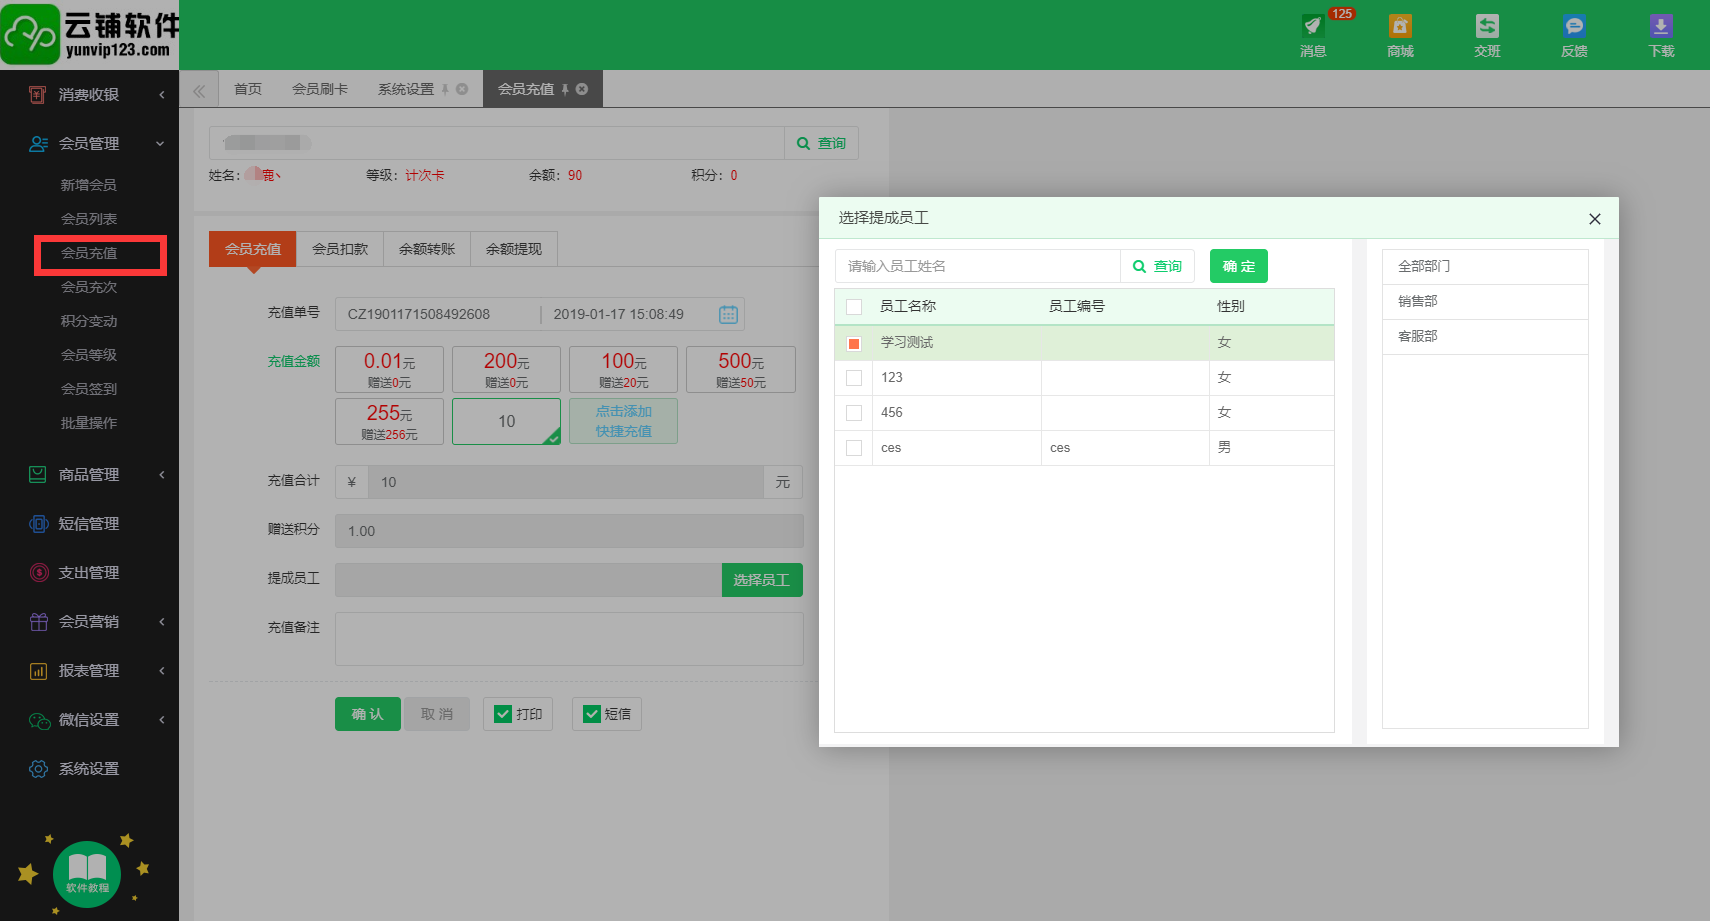Toggle the 短信 SMS checkbox
This screenshot has width=1710, height=921.
tap(592, 714)
